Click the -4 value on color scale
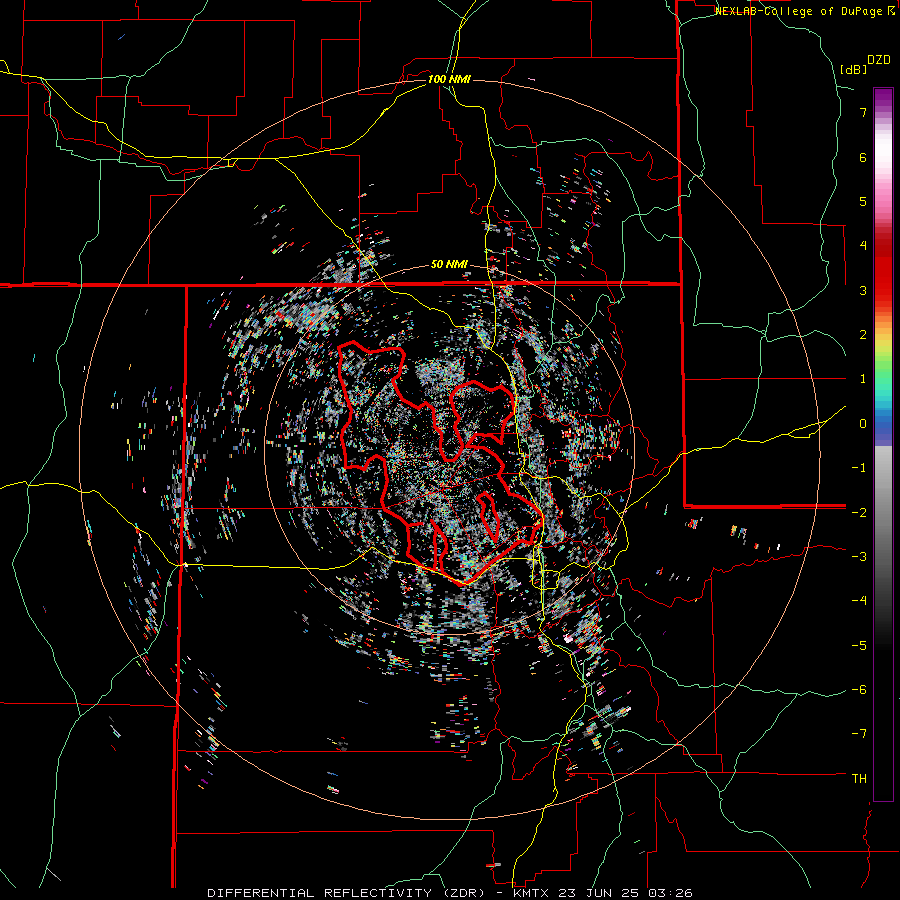Viewport: 900px width, 900px height. pyautogui.click(x=859, y=601)
